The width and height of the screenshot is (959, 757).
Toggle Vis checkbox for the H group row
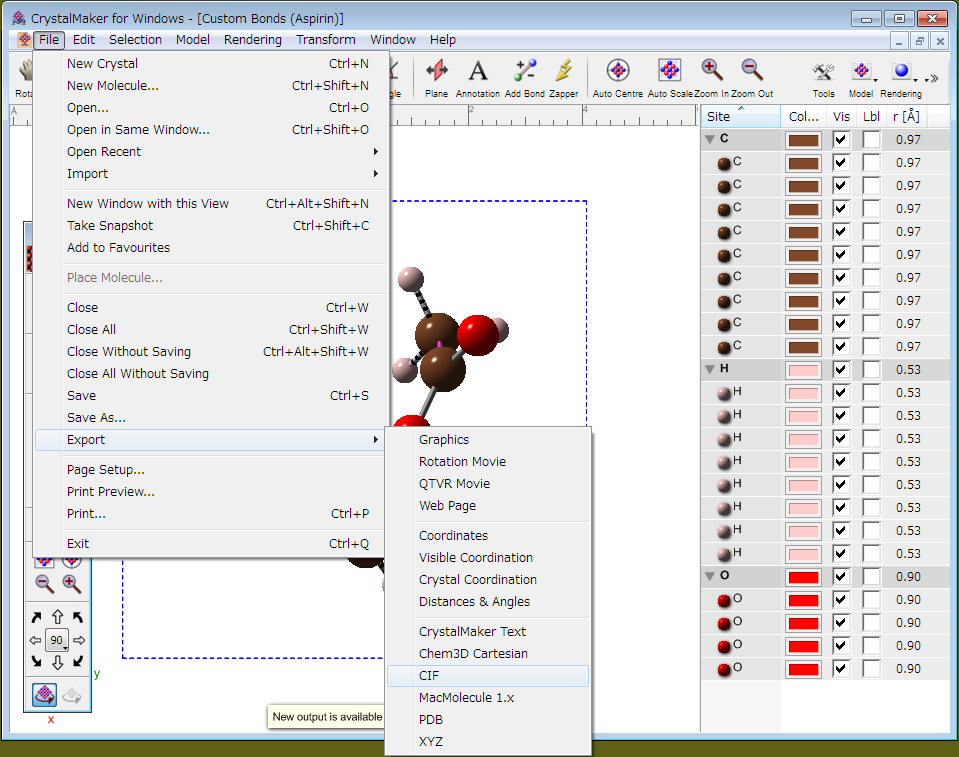[x=841, y=369]
